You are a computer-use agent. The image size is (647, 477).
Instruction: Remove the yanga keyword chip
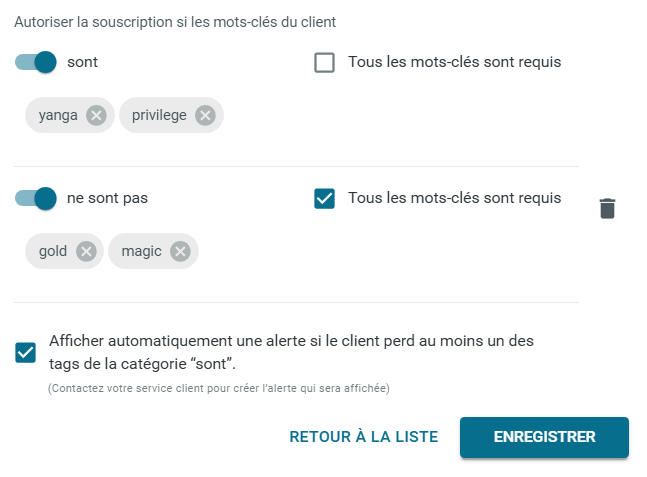point(96,115)
